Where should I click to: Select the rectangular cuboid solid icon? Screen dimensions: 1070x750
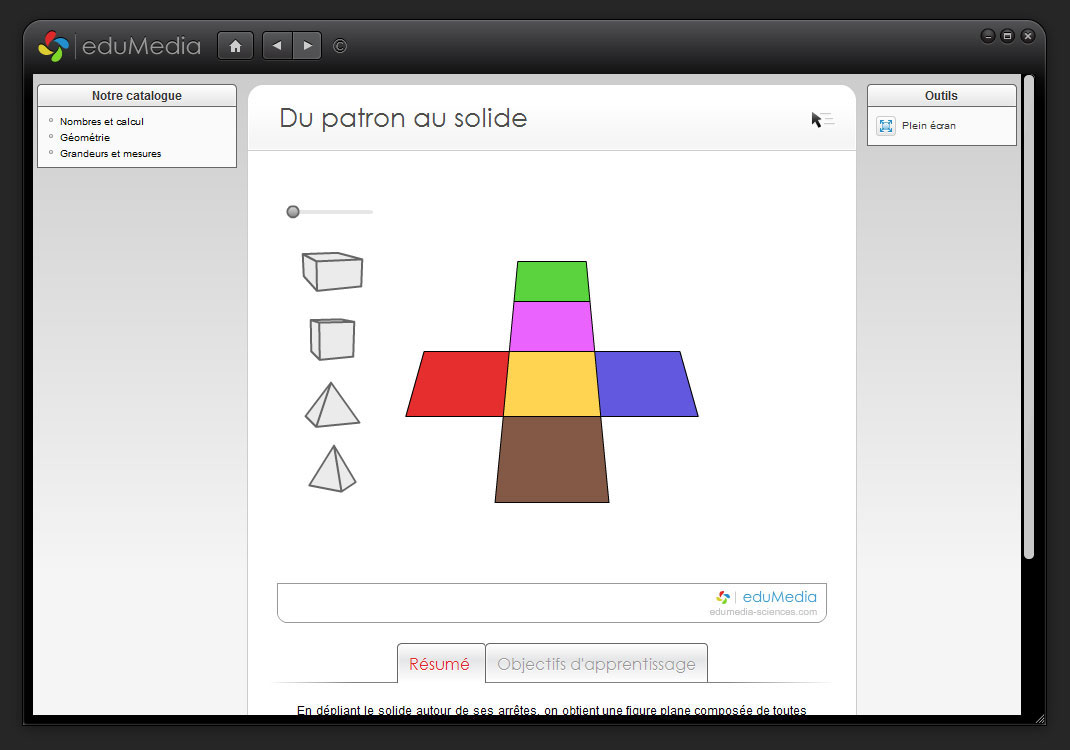click(332, 271)
